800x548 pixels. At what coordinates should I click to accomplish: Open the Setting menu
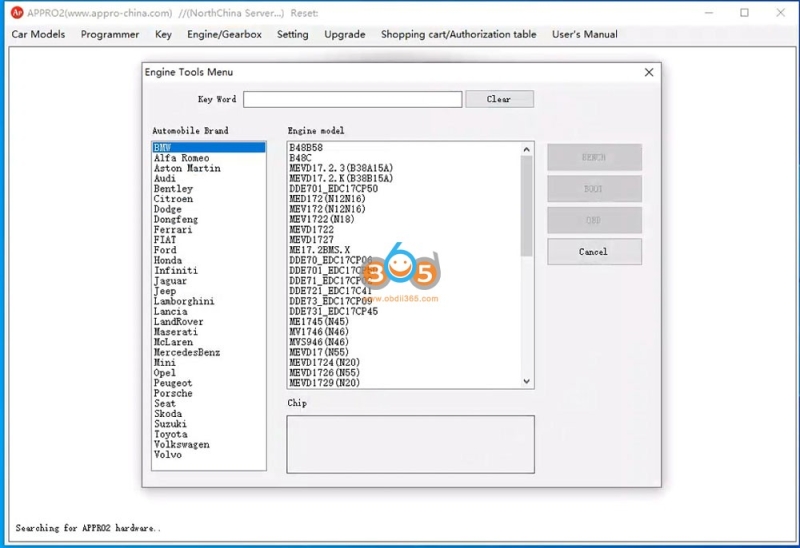point(292,34)
